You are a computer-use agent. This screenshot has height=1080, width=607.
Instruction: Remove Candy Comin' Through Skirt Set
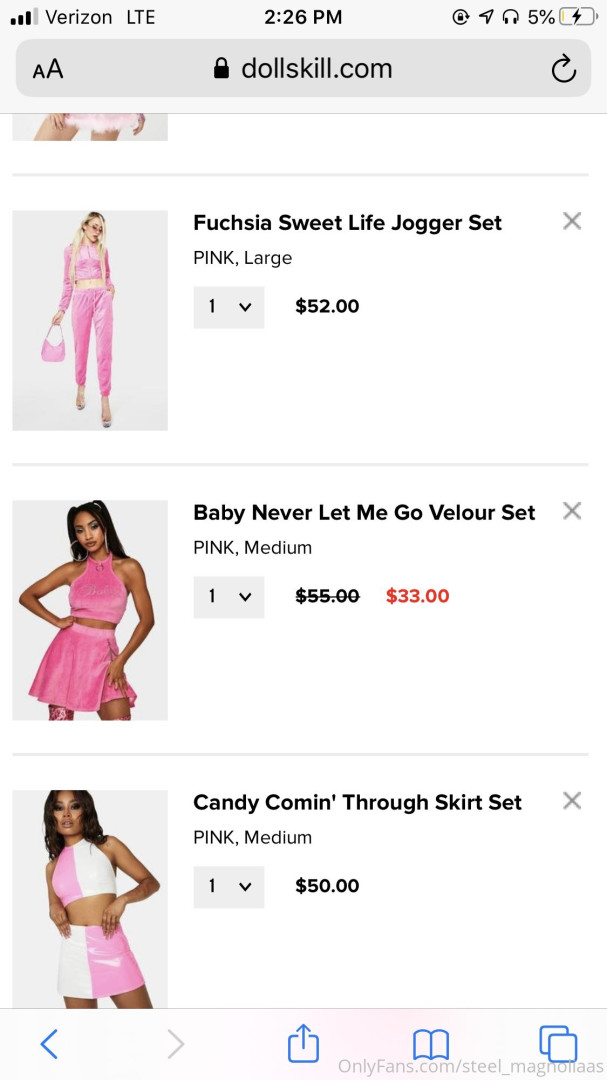pyautogui.click(x=572, y=800)
